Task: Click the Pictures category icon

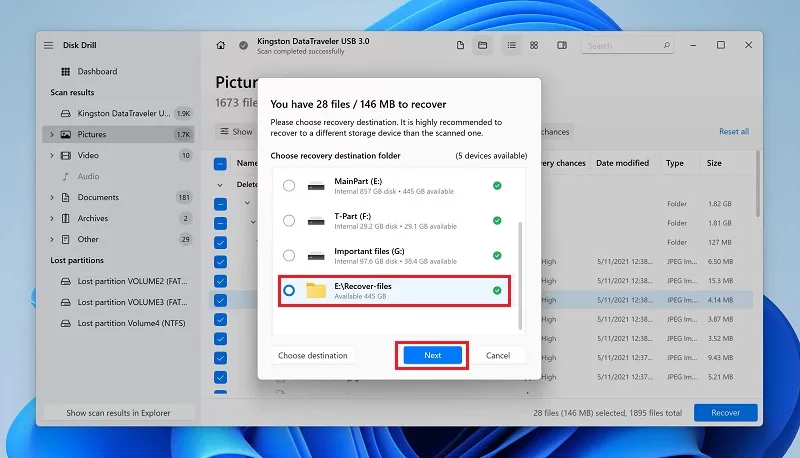Action: tap(65, 134)
